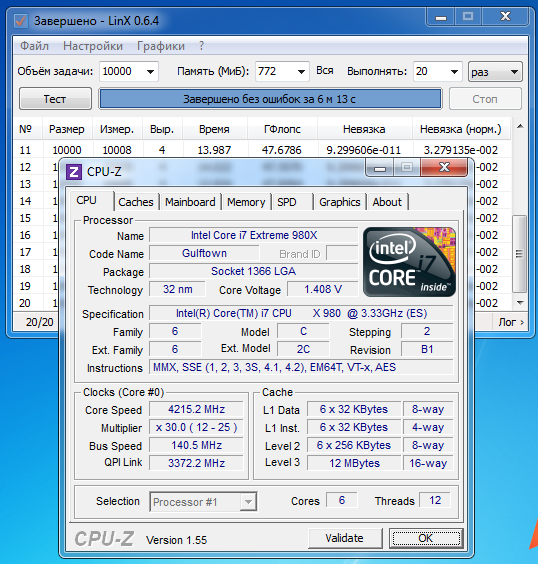Image resolution: width=538 pixels, height=564 pixels.
Task: Click the Revision B1 value
Action: [427, 349]
